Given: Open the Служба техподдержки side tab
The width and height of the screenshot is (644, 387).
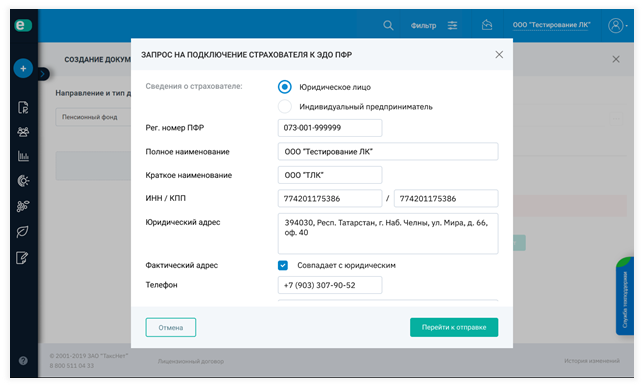Looking at the screenshot, I should 625,296.
